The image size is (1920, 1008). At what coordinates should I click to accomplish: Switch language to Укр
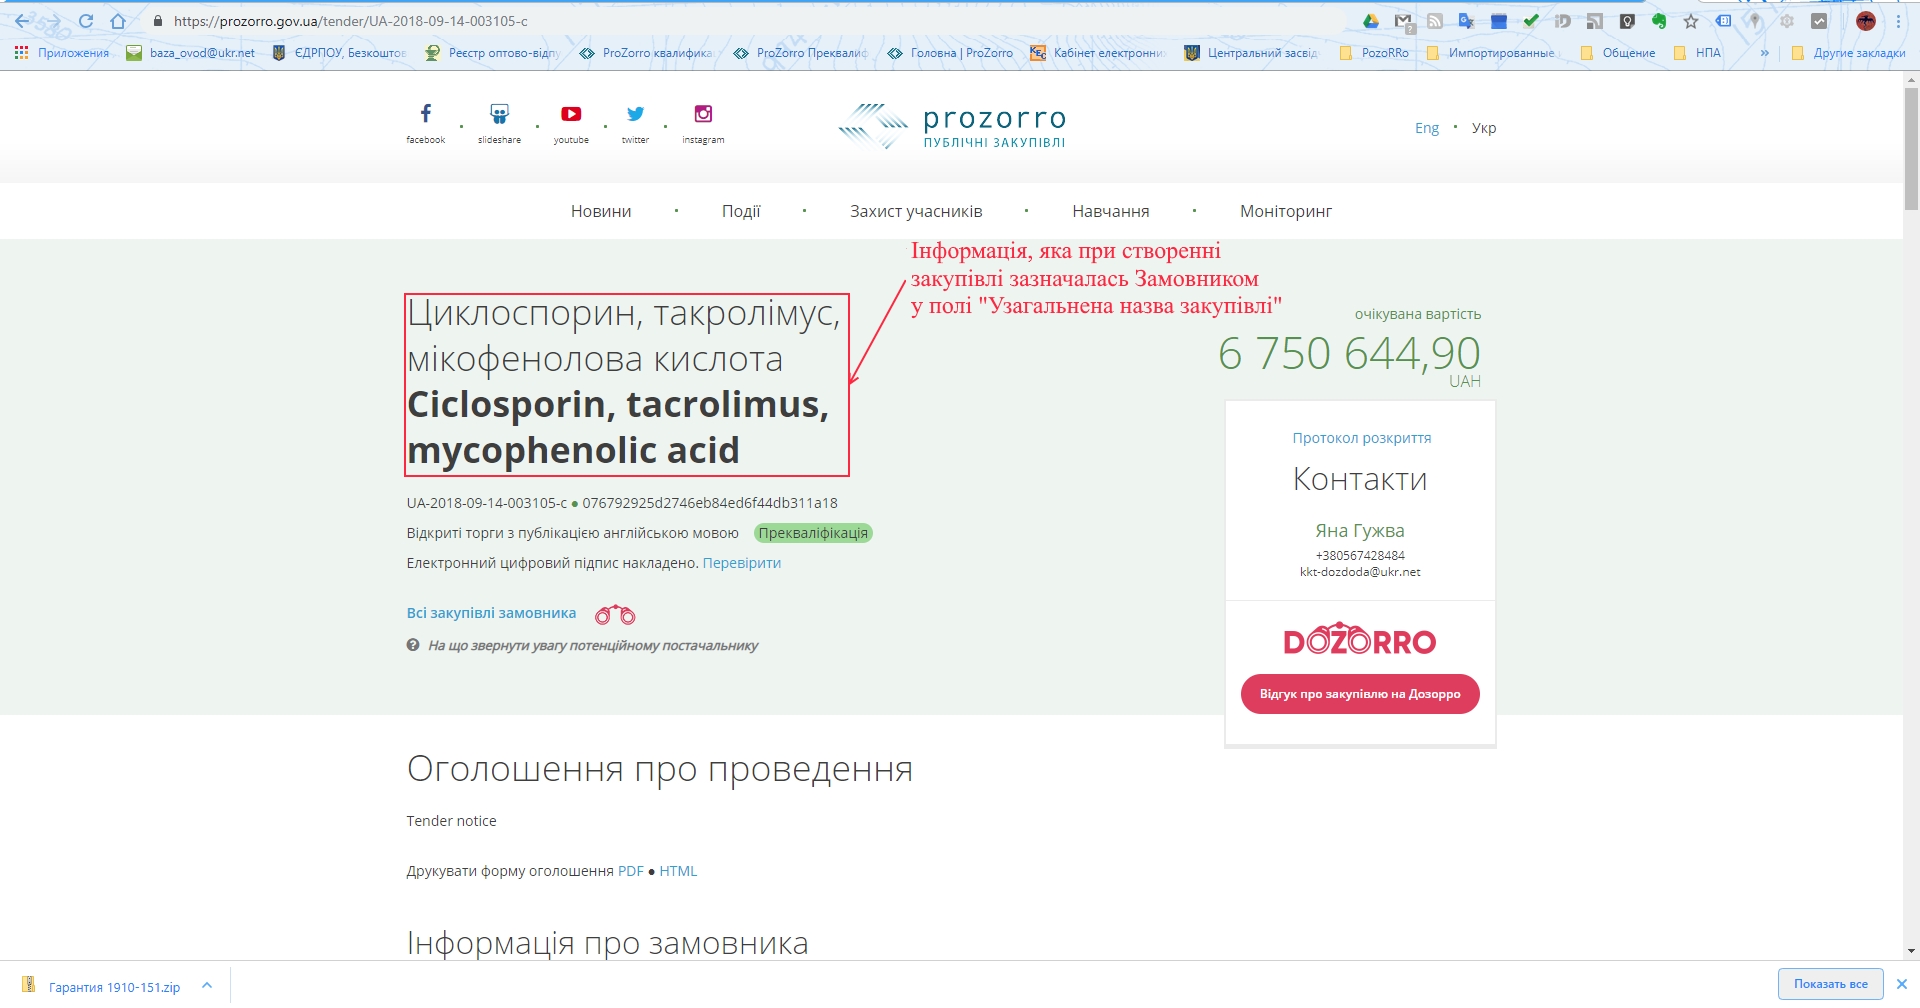tap(1484, 128)
